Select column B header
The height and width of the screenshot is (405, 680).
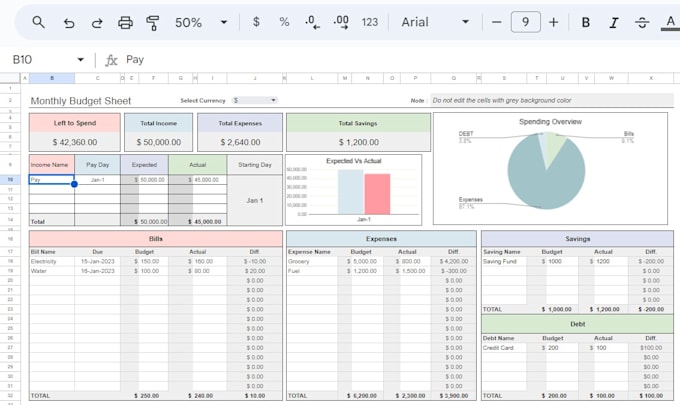coord(52,78)
